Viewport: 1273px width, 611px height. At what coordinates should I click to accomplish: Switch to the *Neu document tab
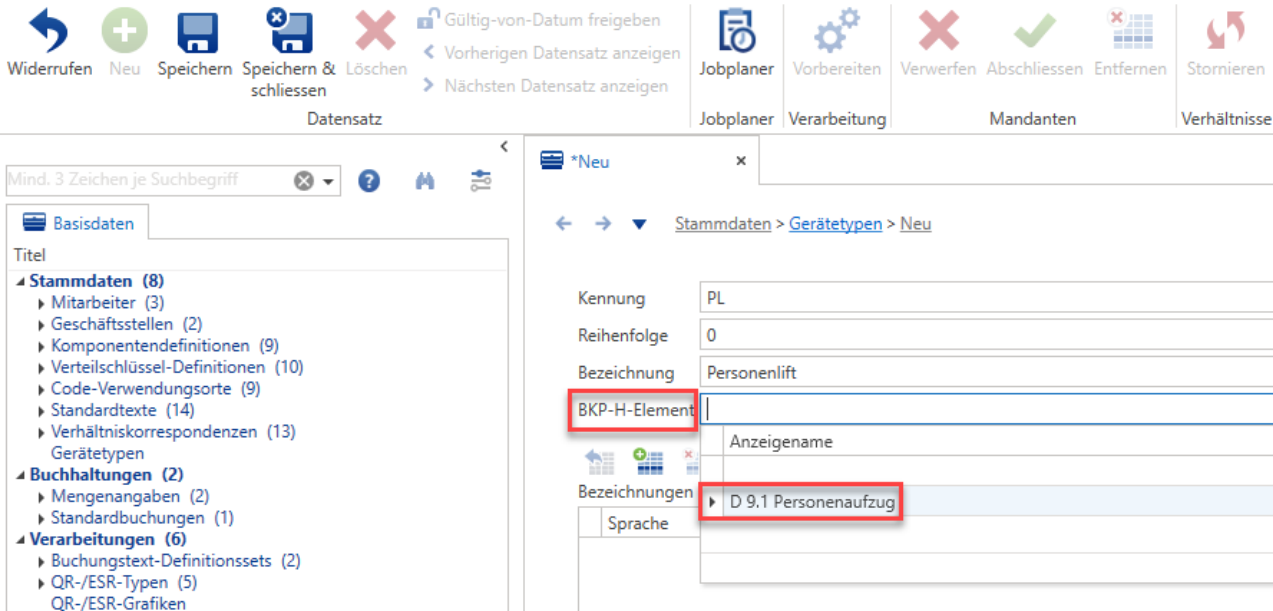pyautogui.click(x=591, y=161)
